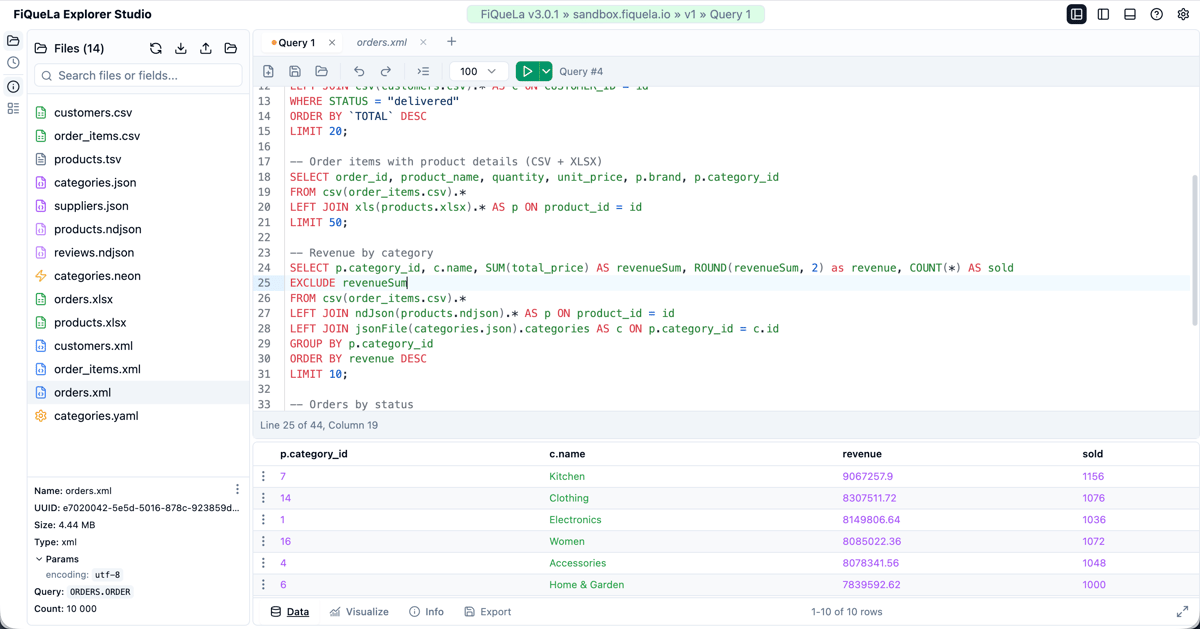1200x629 pixels.
Task: Open the row menu for the Home & Garden row
Action: tap(264, 585)
